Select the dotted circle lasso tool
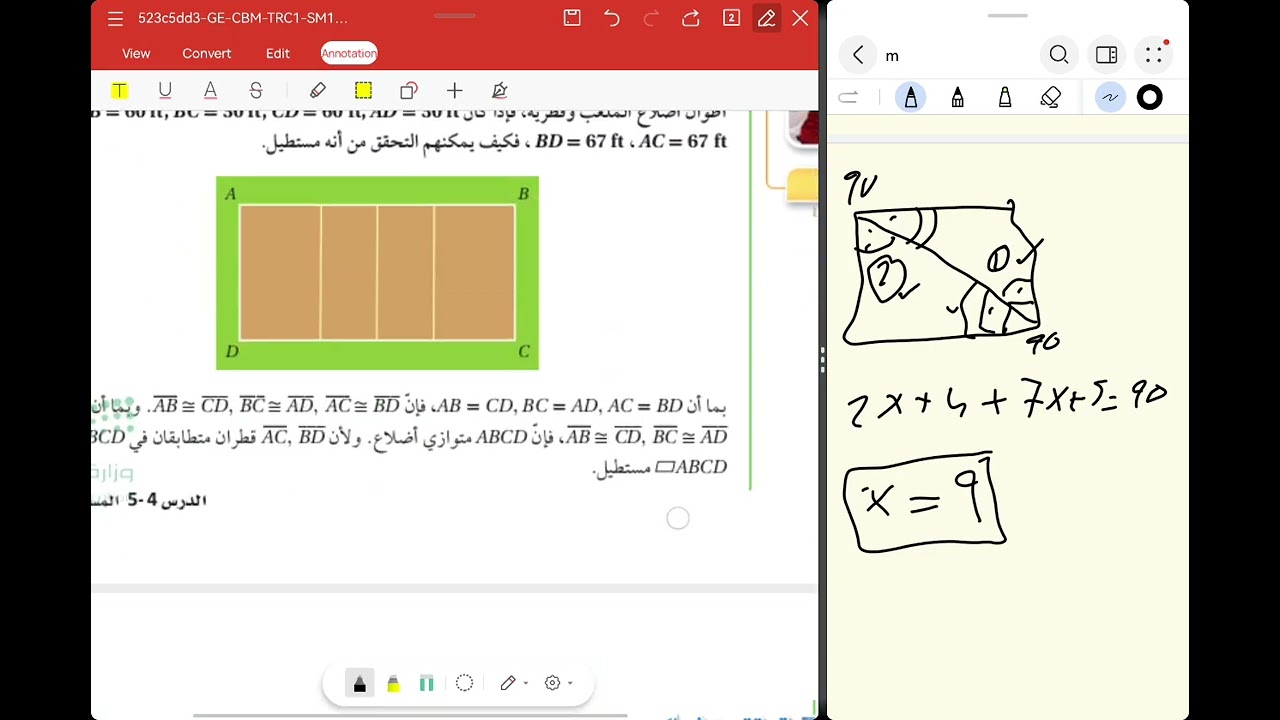Screen dimensions: 1280x720 pyautogui.click(x=464, y=683)
